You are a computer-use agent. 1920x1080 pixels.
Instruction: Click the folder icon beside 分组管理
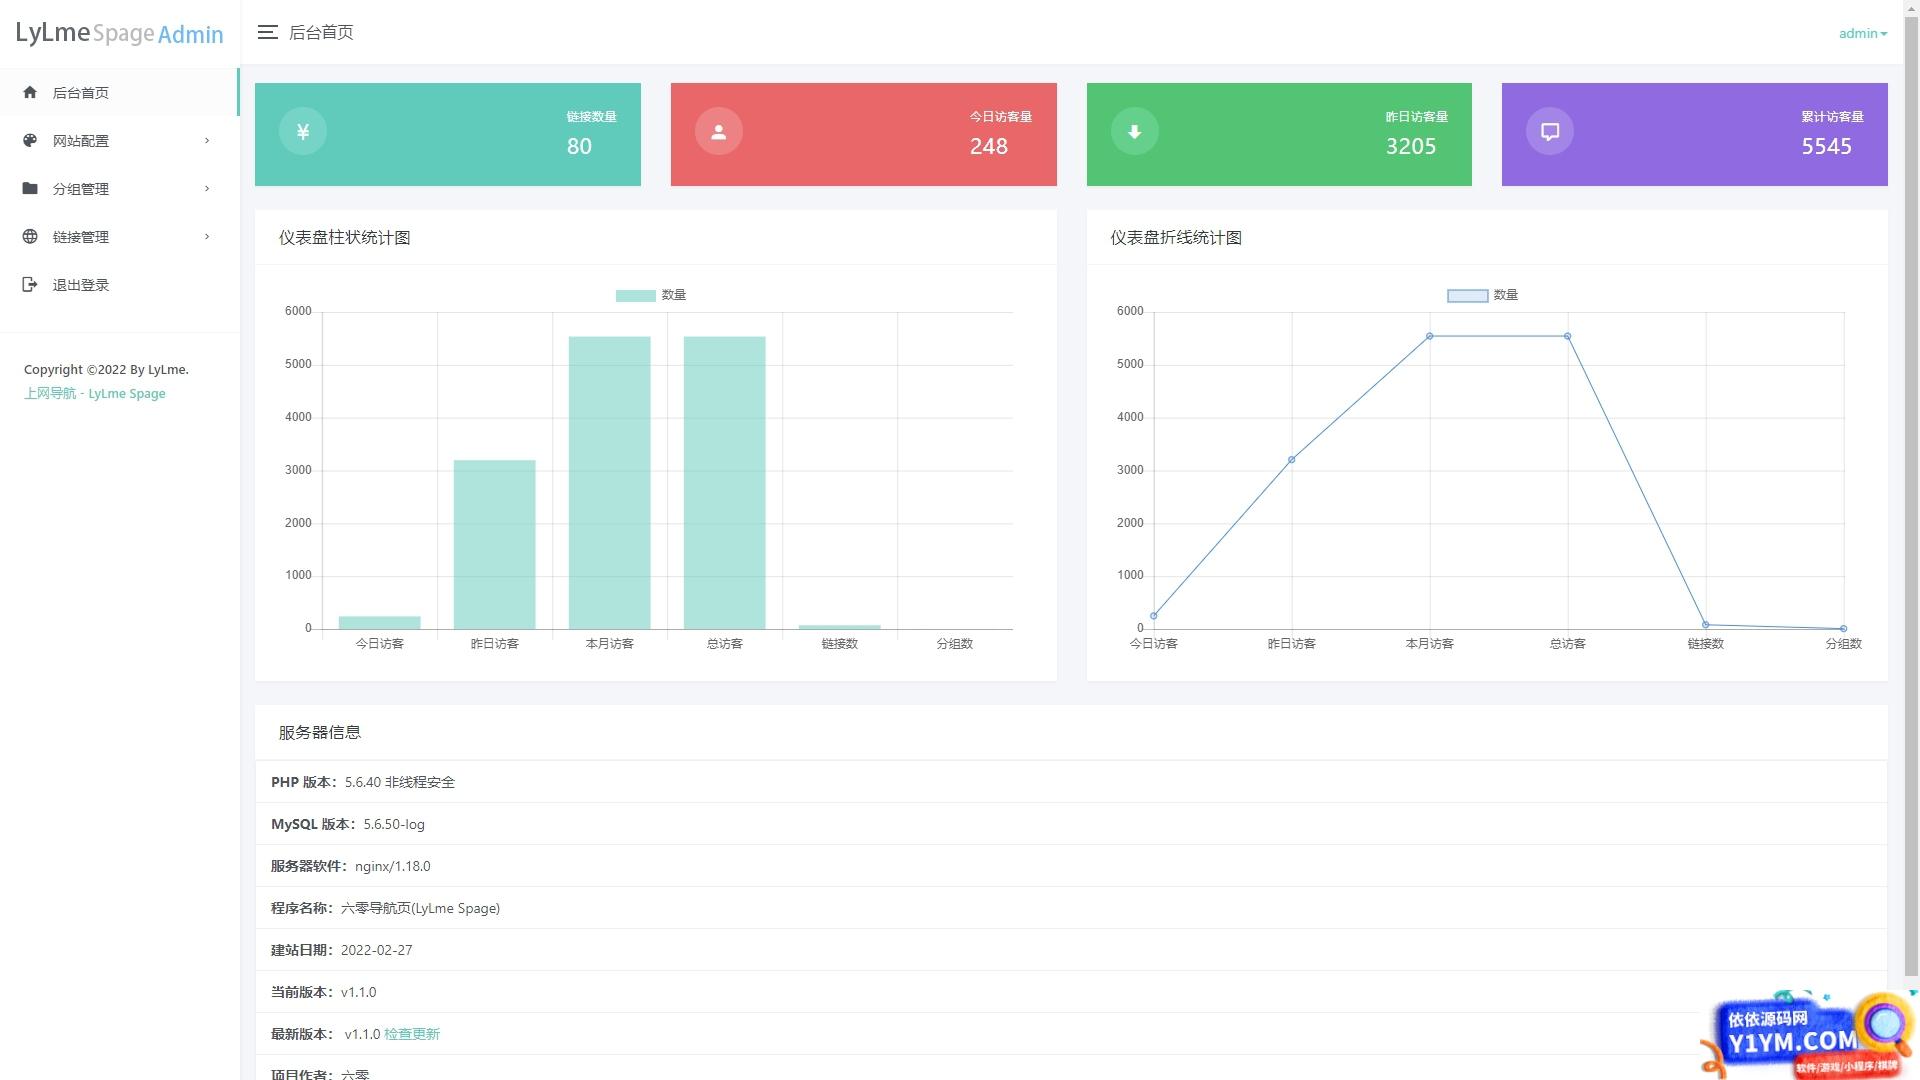pyautogui.click(x=30, y=188)
